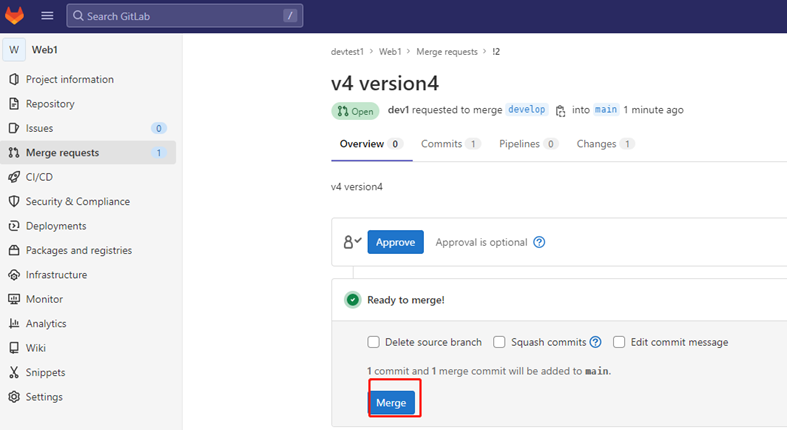The image size is (787, 430).
Task: Follow the devtest1 breadcrumb link
Action: (x=347, y=52)
